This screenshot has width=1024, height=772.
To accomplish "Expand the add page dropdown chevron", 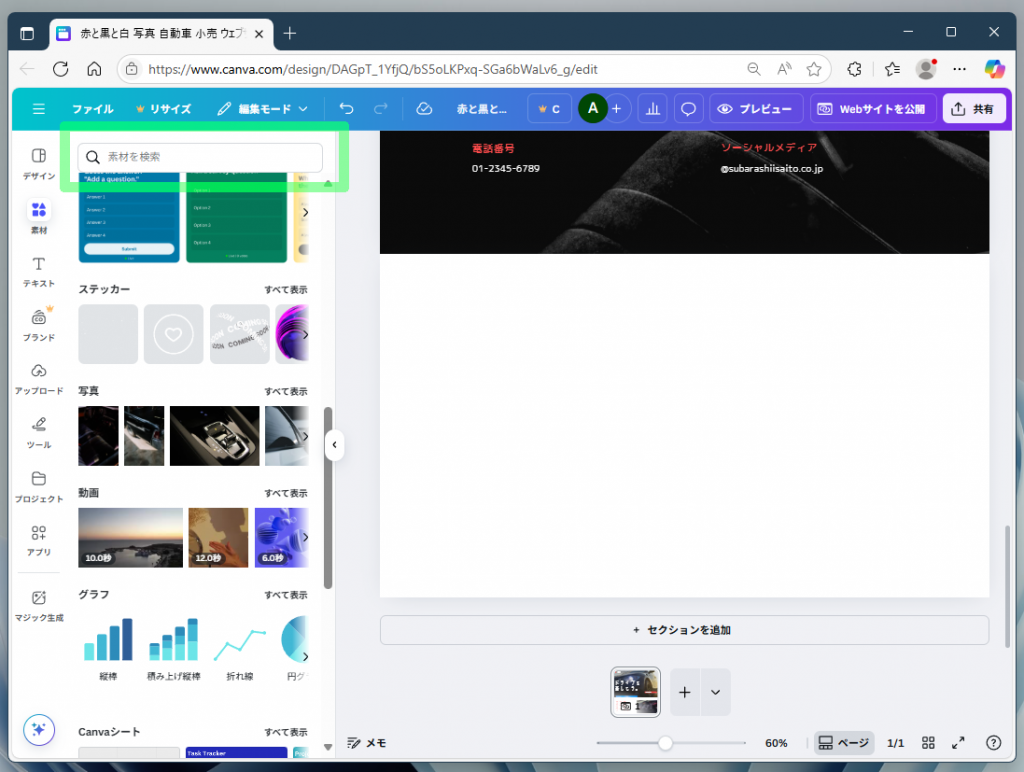I will [x=715, y=692].
